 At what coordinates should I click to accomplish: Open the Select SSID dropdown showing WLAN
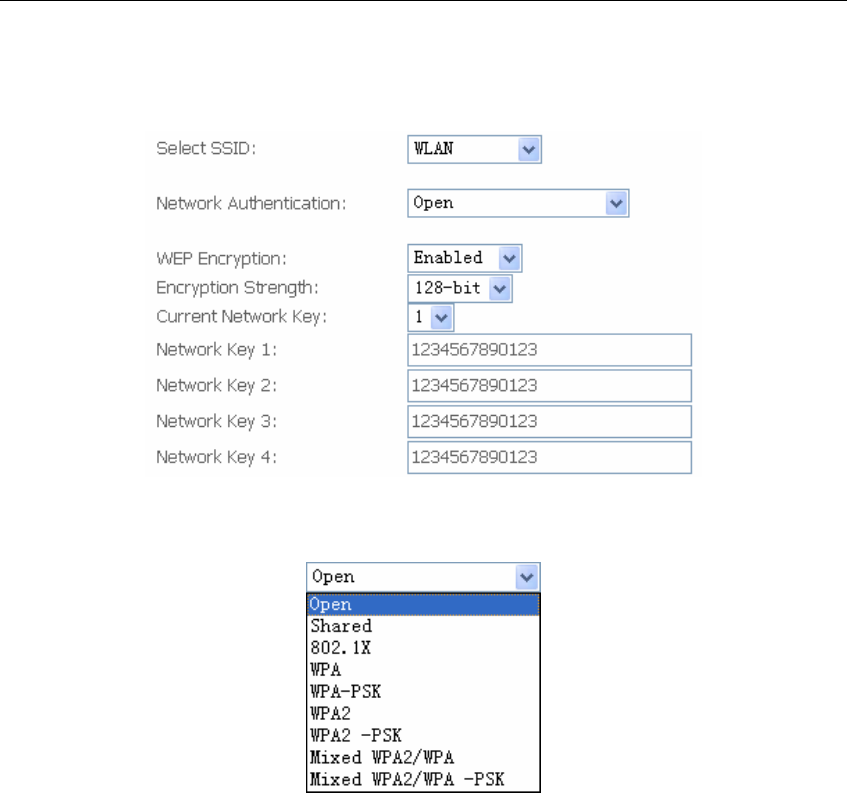click(x=474, y=149)
